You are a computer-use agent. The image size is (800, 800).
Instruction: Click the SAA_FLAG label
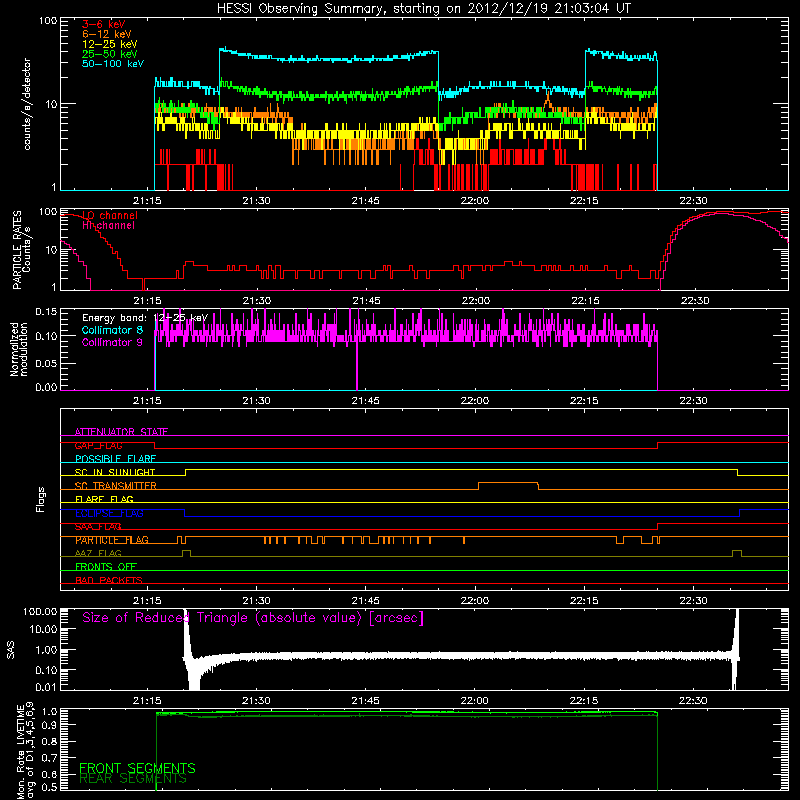(x=98, y=526)
